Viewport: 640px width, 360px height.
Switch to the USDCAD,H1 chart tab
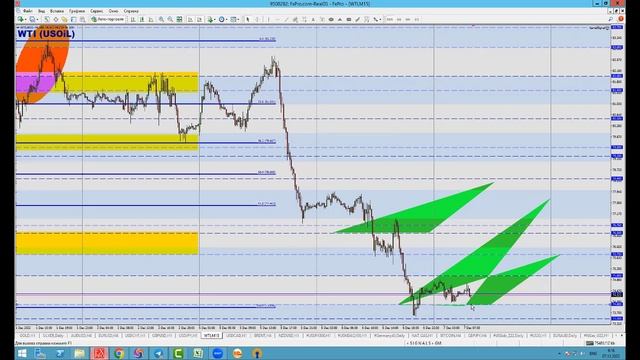(x=237, y=336)
